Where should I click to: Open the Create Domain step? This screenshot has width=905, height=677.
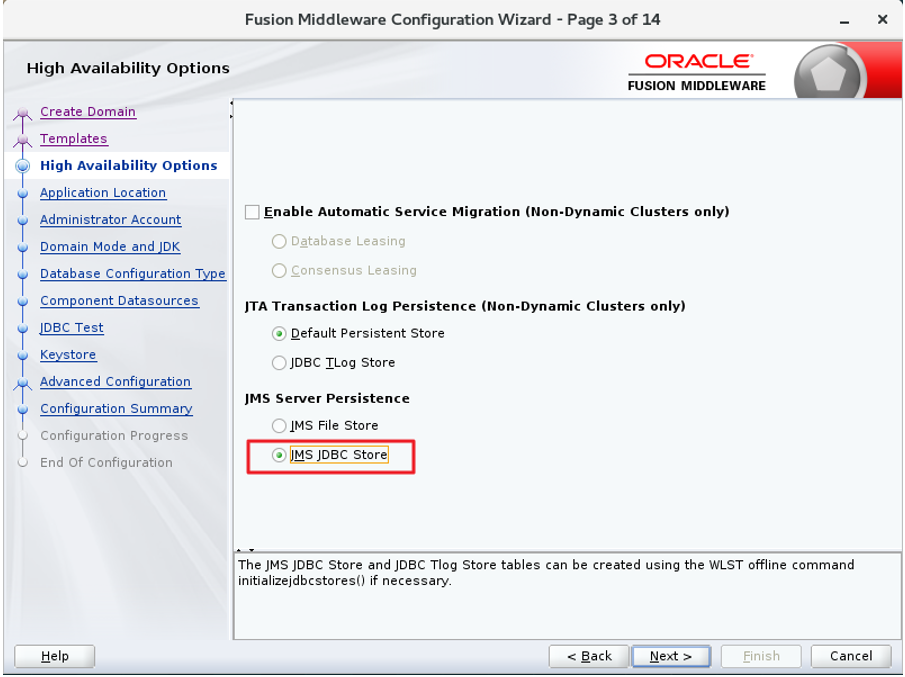[x=88, y=111]
